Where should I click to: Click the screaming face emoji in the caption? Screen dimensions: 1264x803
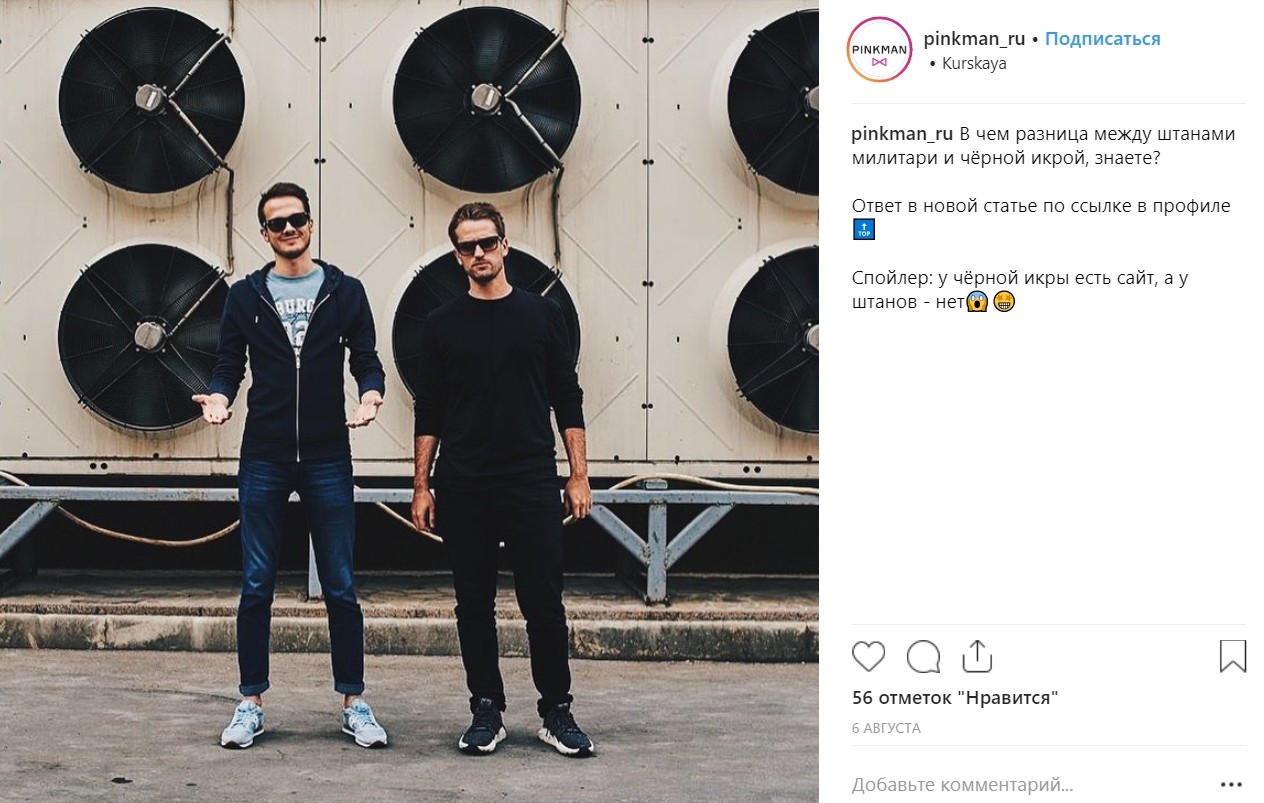pos(977,301)
